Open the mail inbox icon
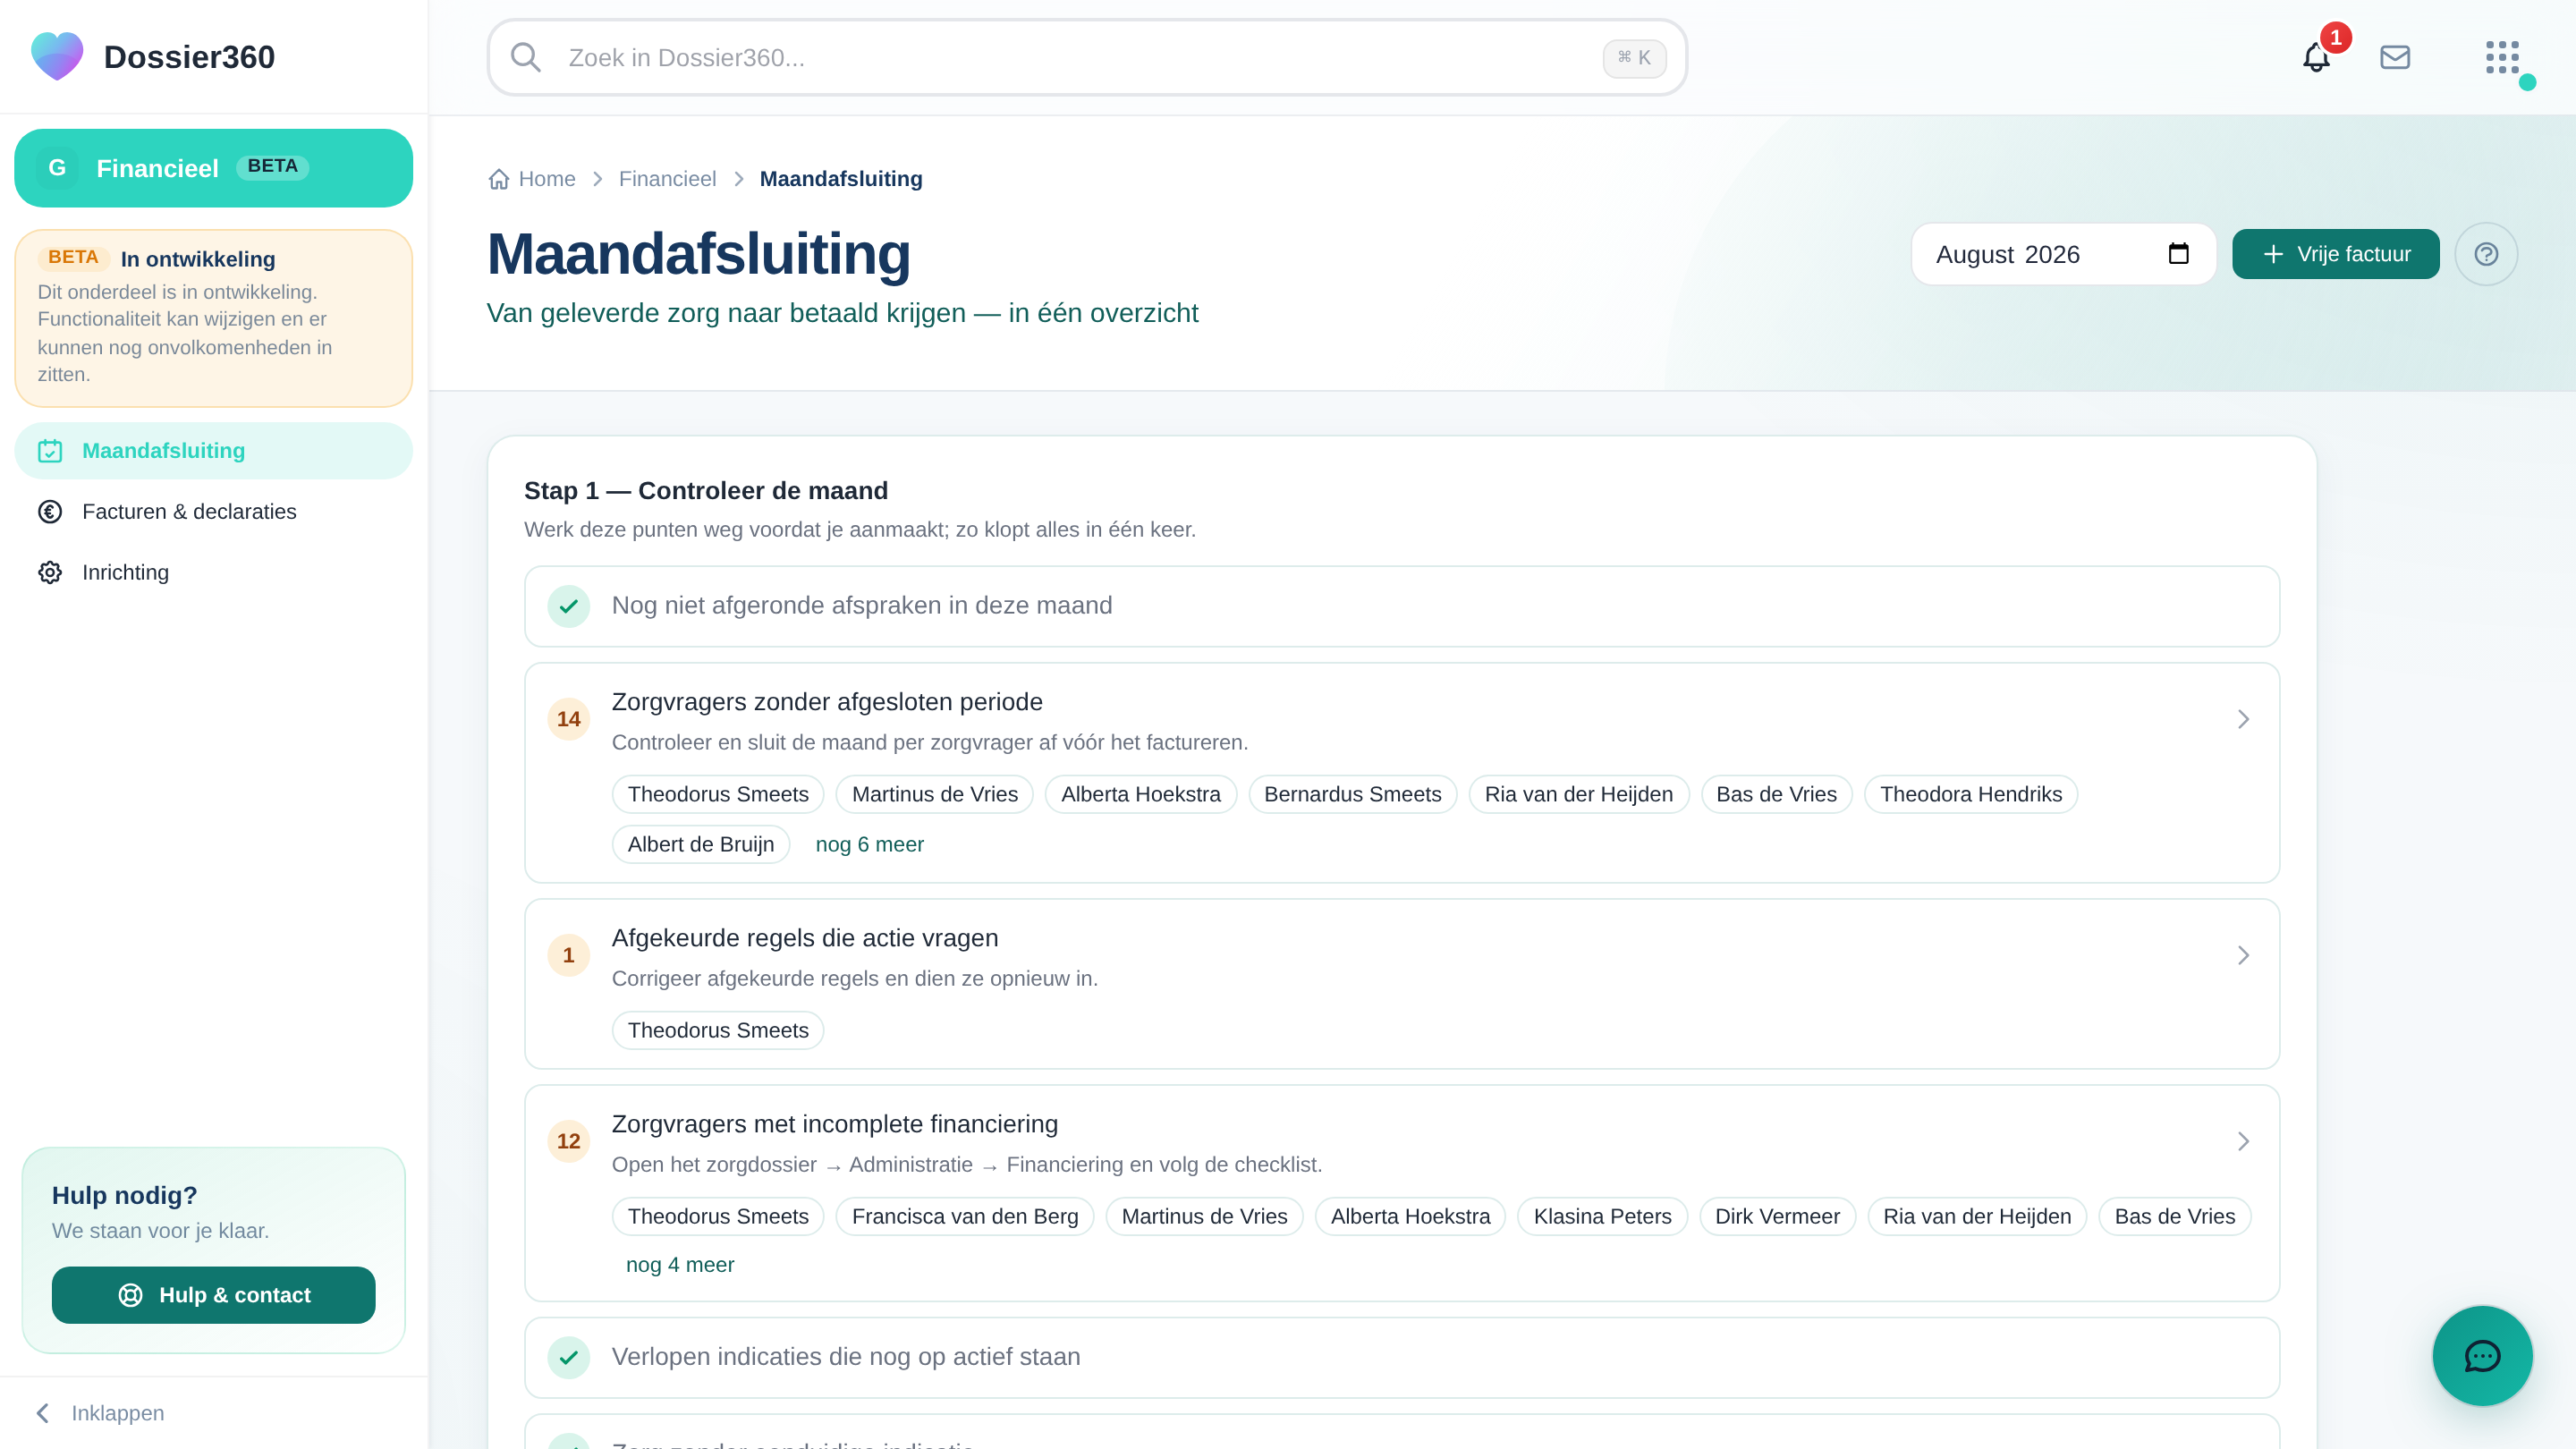The image size is (2576, 1449). [x=2395, y=58]
